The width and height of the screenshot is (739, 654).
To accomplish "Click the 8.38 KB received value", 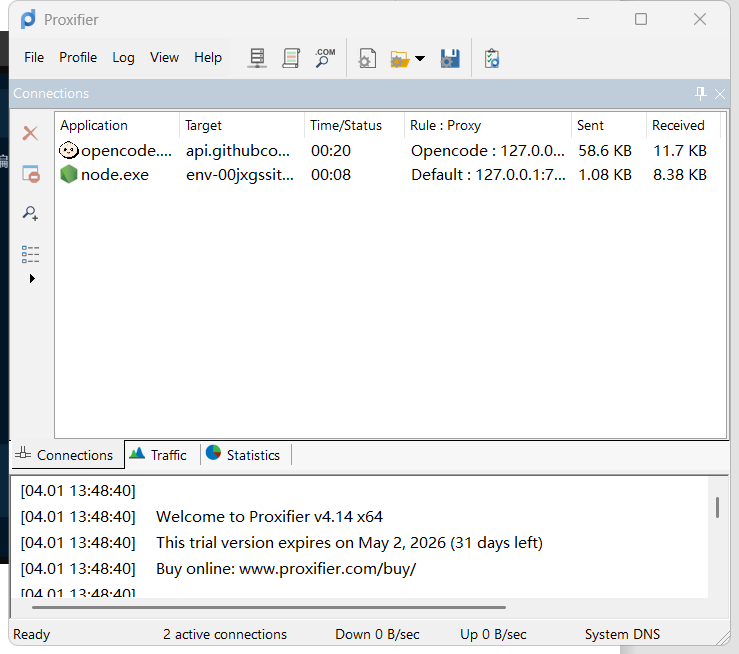I will point(680,175).
